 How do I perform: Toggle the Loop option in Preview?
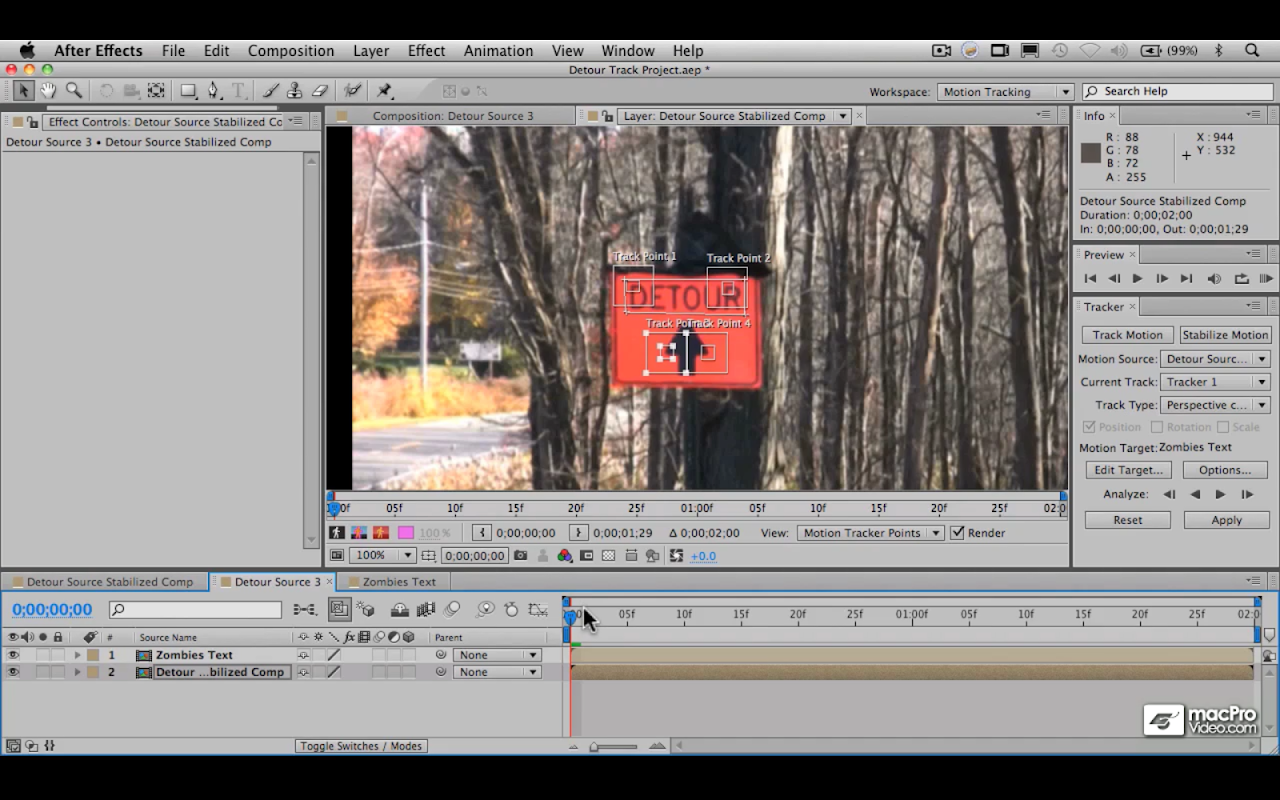point(1241,279)
